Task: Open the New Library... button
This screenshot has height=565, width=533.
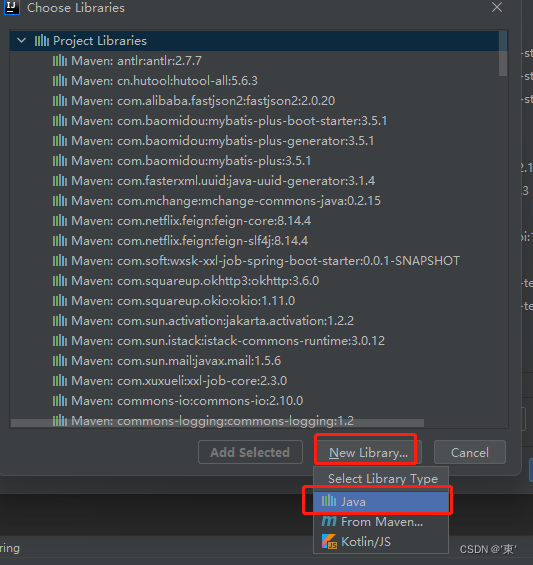Action: tap(368, 452)
